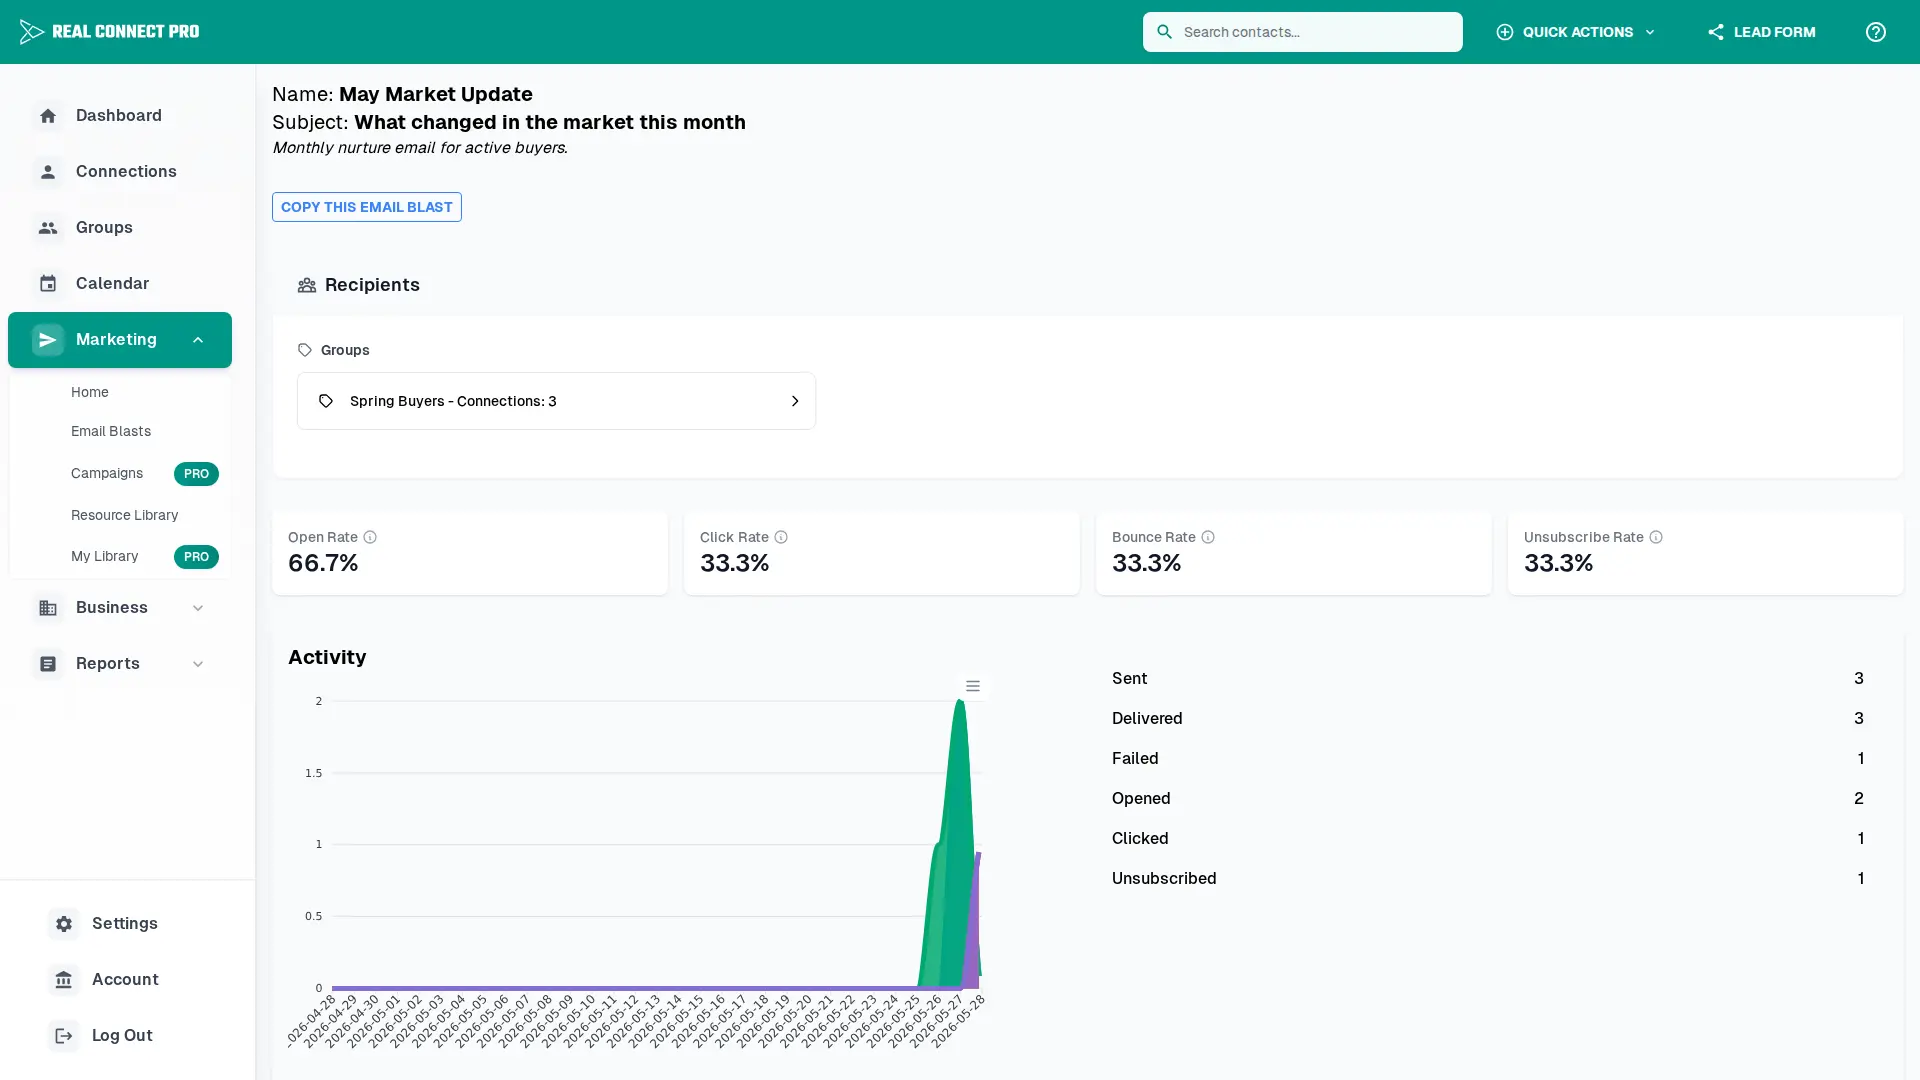Click the Marketing paper plane icon
This screenshot has width=1920, height=1080.
[x=48, y=340]
